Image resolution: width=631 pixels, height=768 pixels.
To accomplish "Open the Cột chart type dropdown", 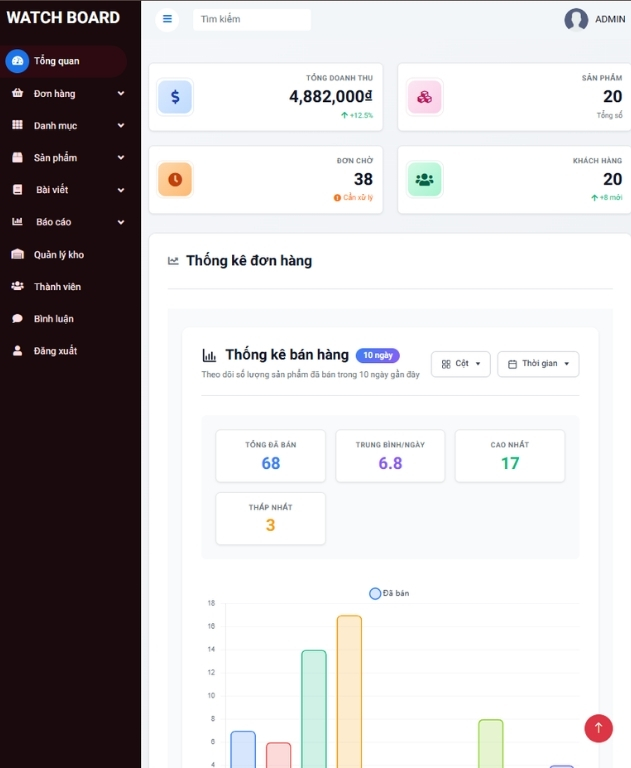I will click(460, 364).
